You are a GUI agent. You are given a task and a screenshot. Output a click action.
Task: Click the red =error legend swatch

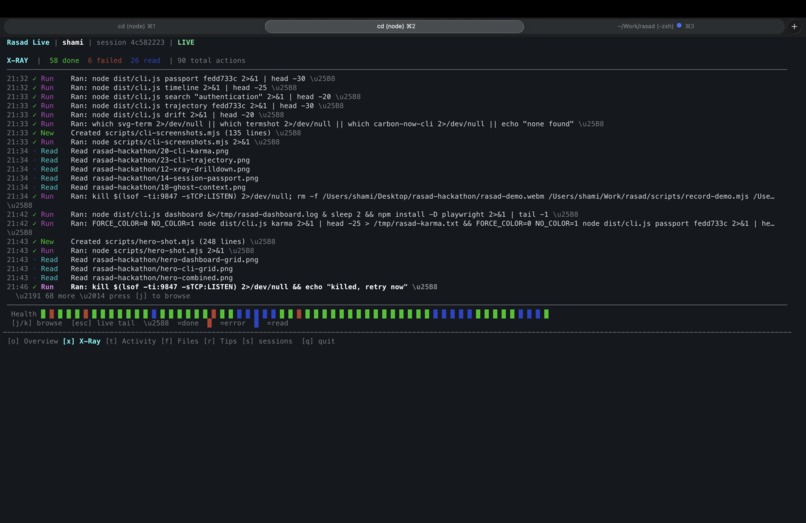click(209, 323)
